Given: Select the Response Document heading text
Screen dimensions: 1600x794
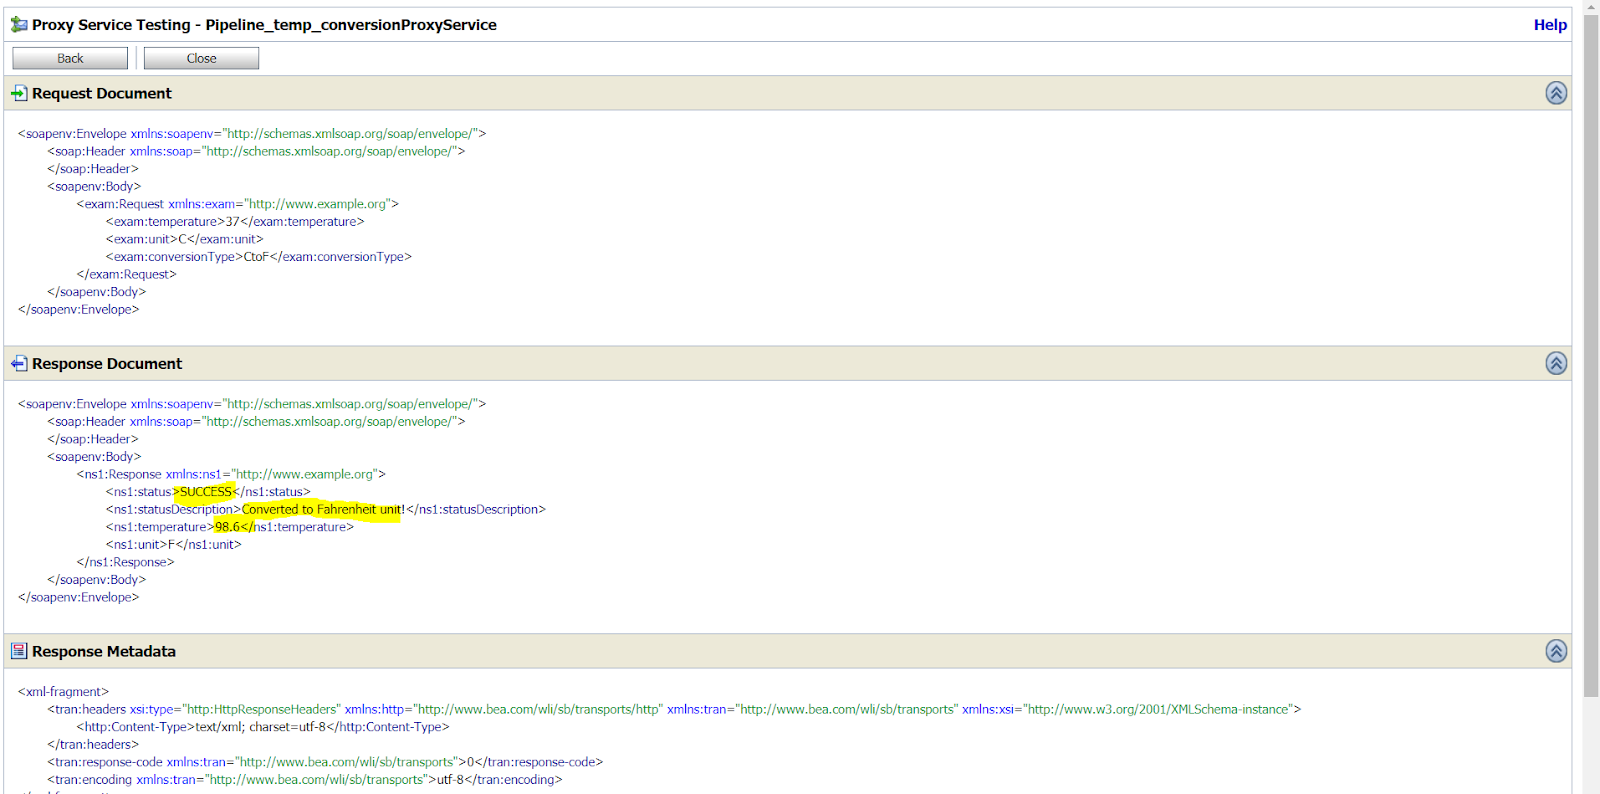Looking at the screenshot, I should 107,364.
